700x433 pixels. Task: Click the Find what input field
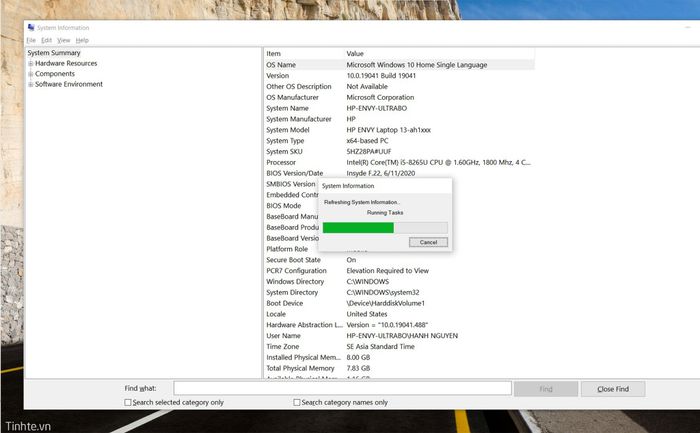coord(342,388)
